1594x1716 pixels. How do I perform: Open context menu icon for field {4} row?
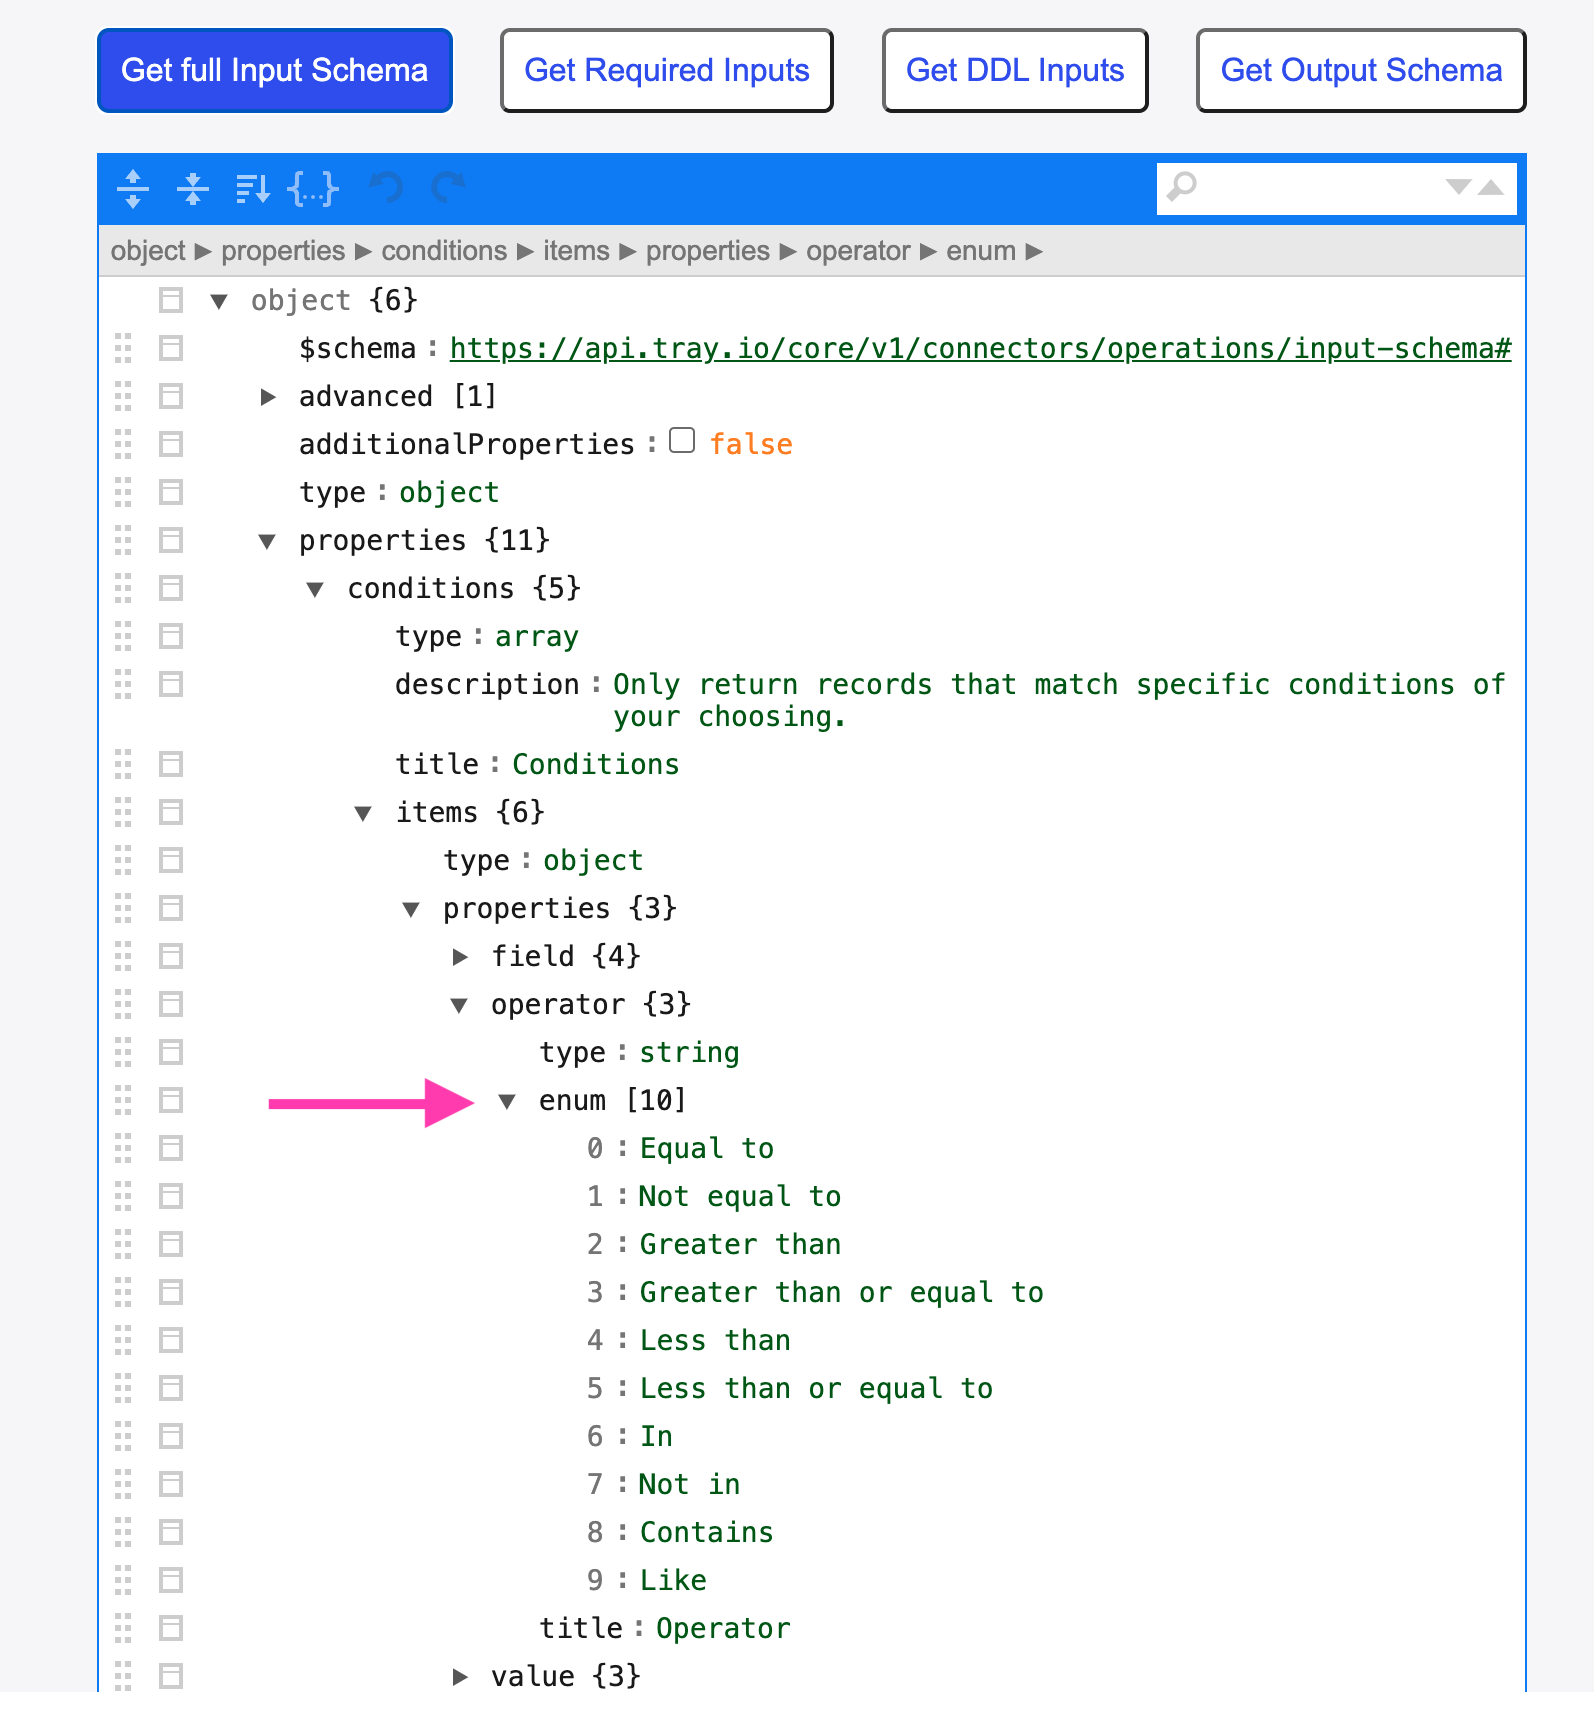pos(171,956)
